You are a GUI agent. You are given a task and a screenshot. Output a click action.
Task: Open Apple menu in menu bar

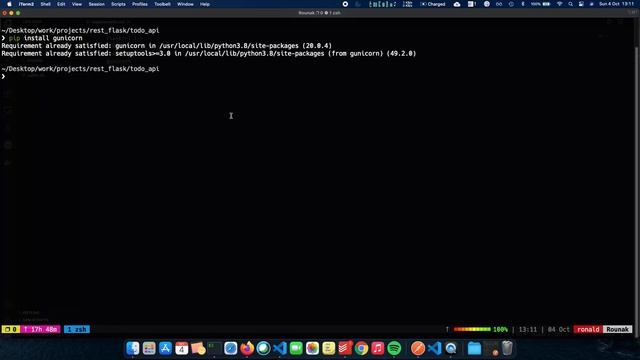[x=9, y=4]
